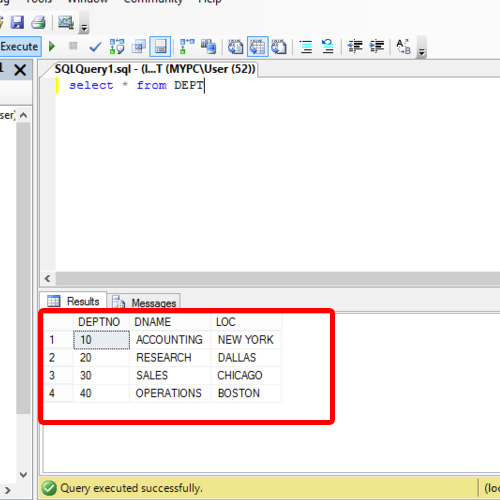The height and width of the screenshot is (500, 500).
Task: Switch to the Messages tab
Action: (x=144, y=303)
